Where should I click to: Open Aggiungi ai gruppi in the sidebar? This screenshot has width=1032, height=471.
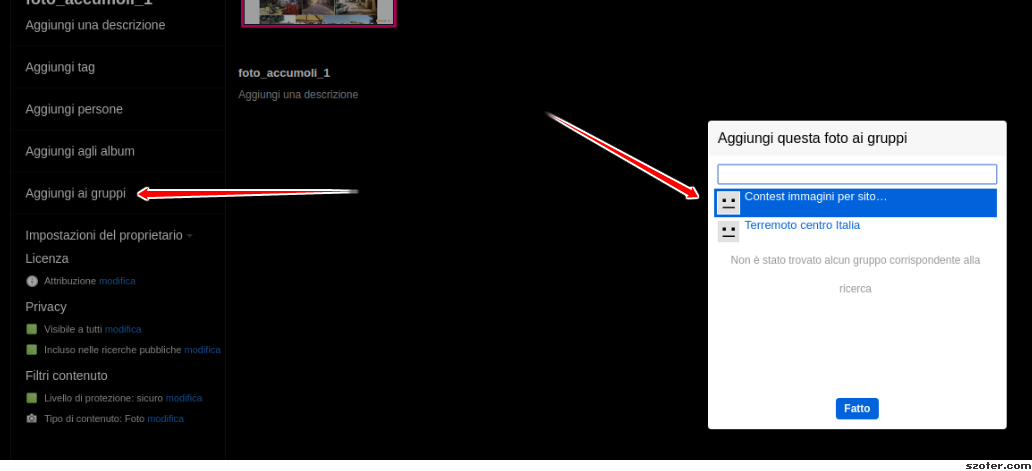[x=75, y=193]
